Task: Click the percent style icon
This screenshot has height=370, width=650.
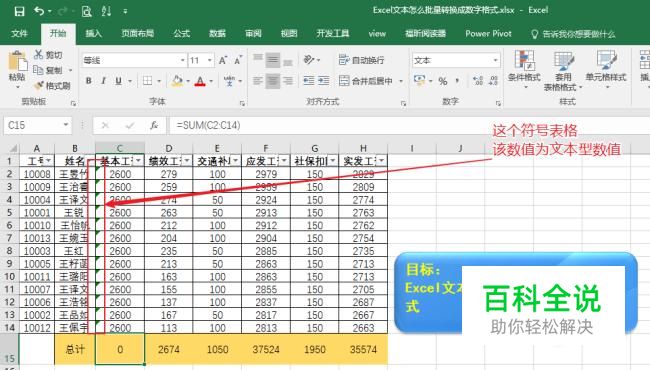Action: [443, 81]
